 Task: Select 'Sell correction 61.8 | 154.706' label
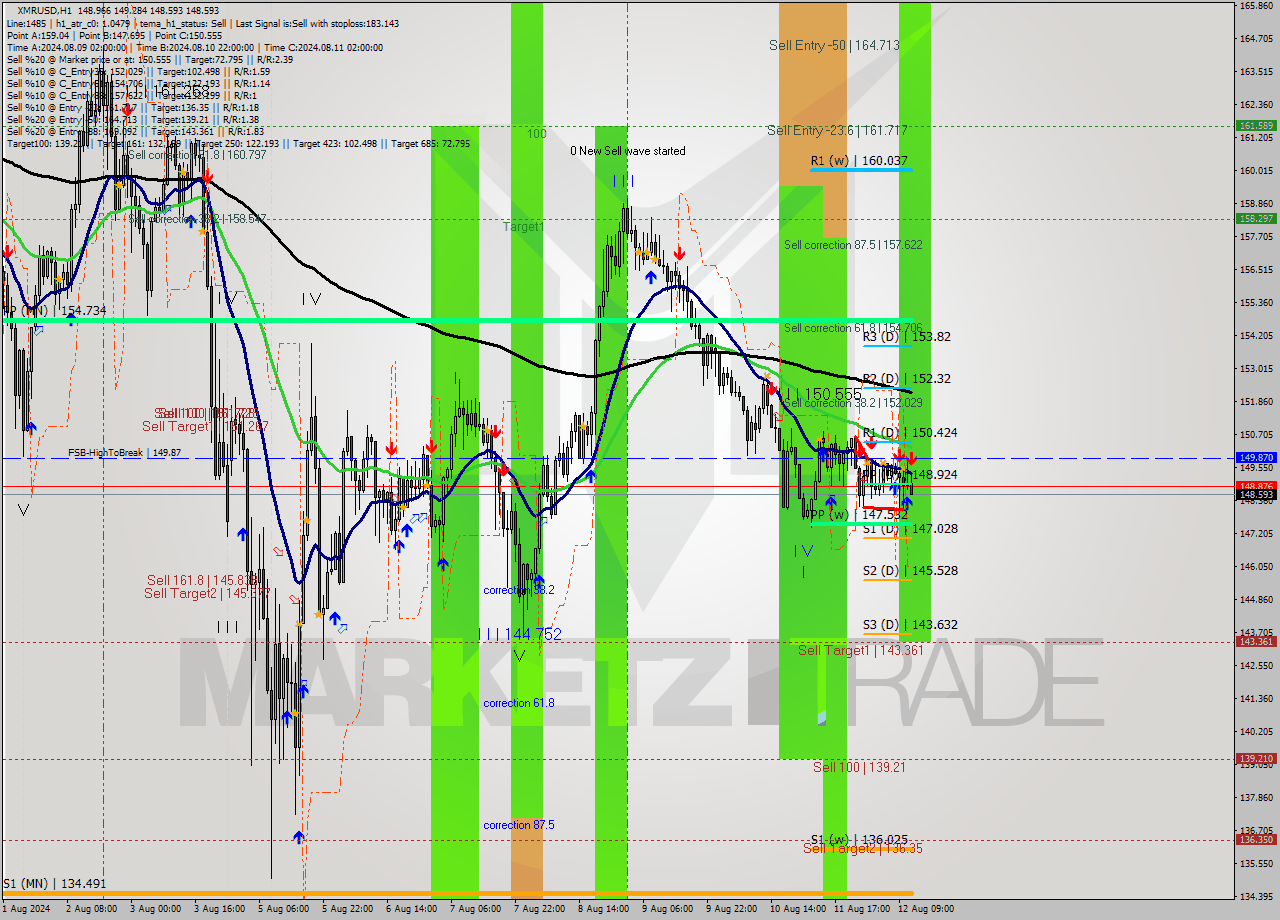tap(853, 328)
